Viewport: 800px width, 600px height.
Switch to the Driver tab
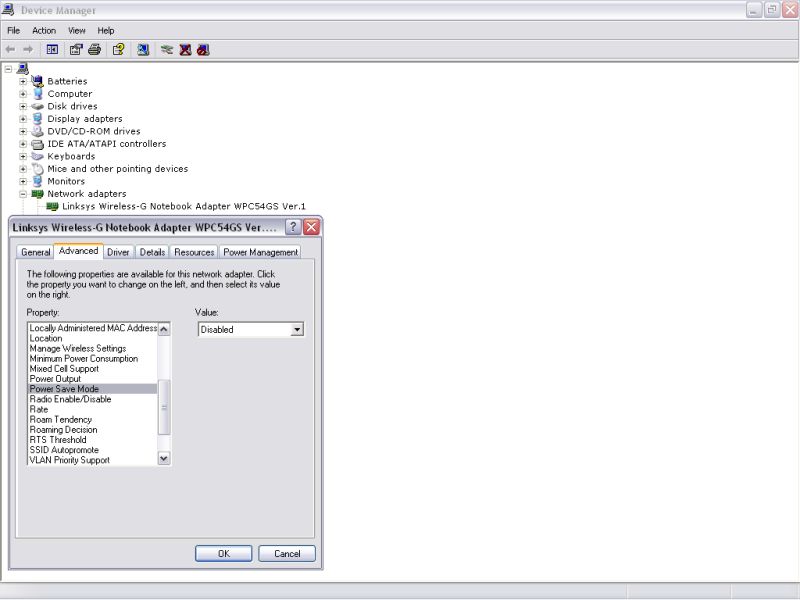(118, 252)
